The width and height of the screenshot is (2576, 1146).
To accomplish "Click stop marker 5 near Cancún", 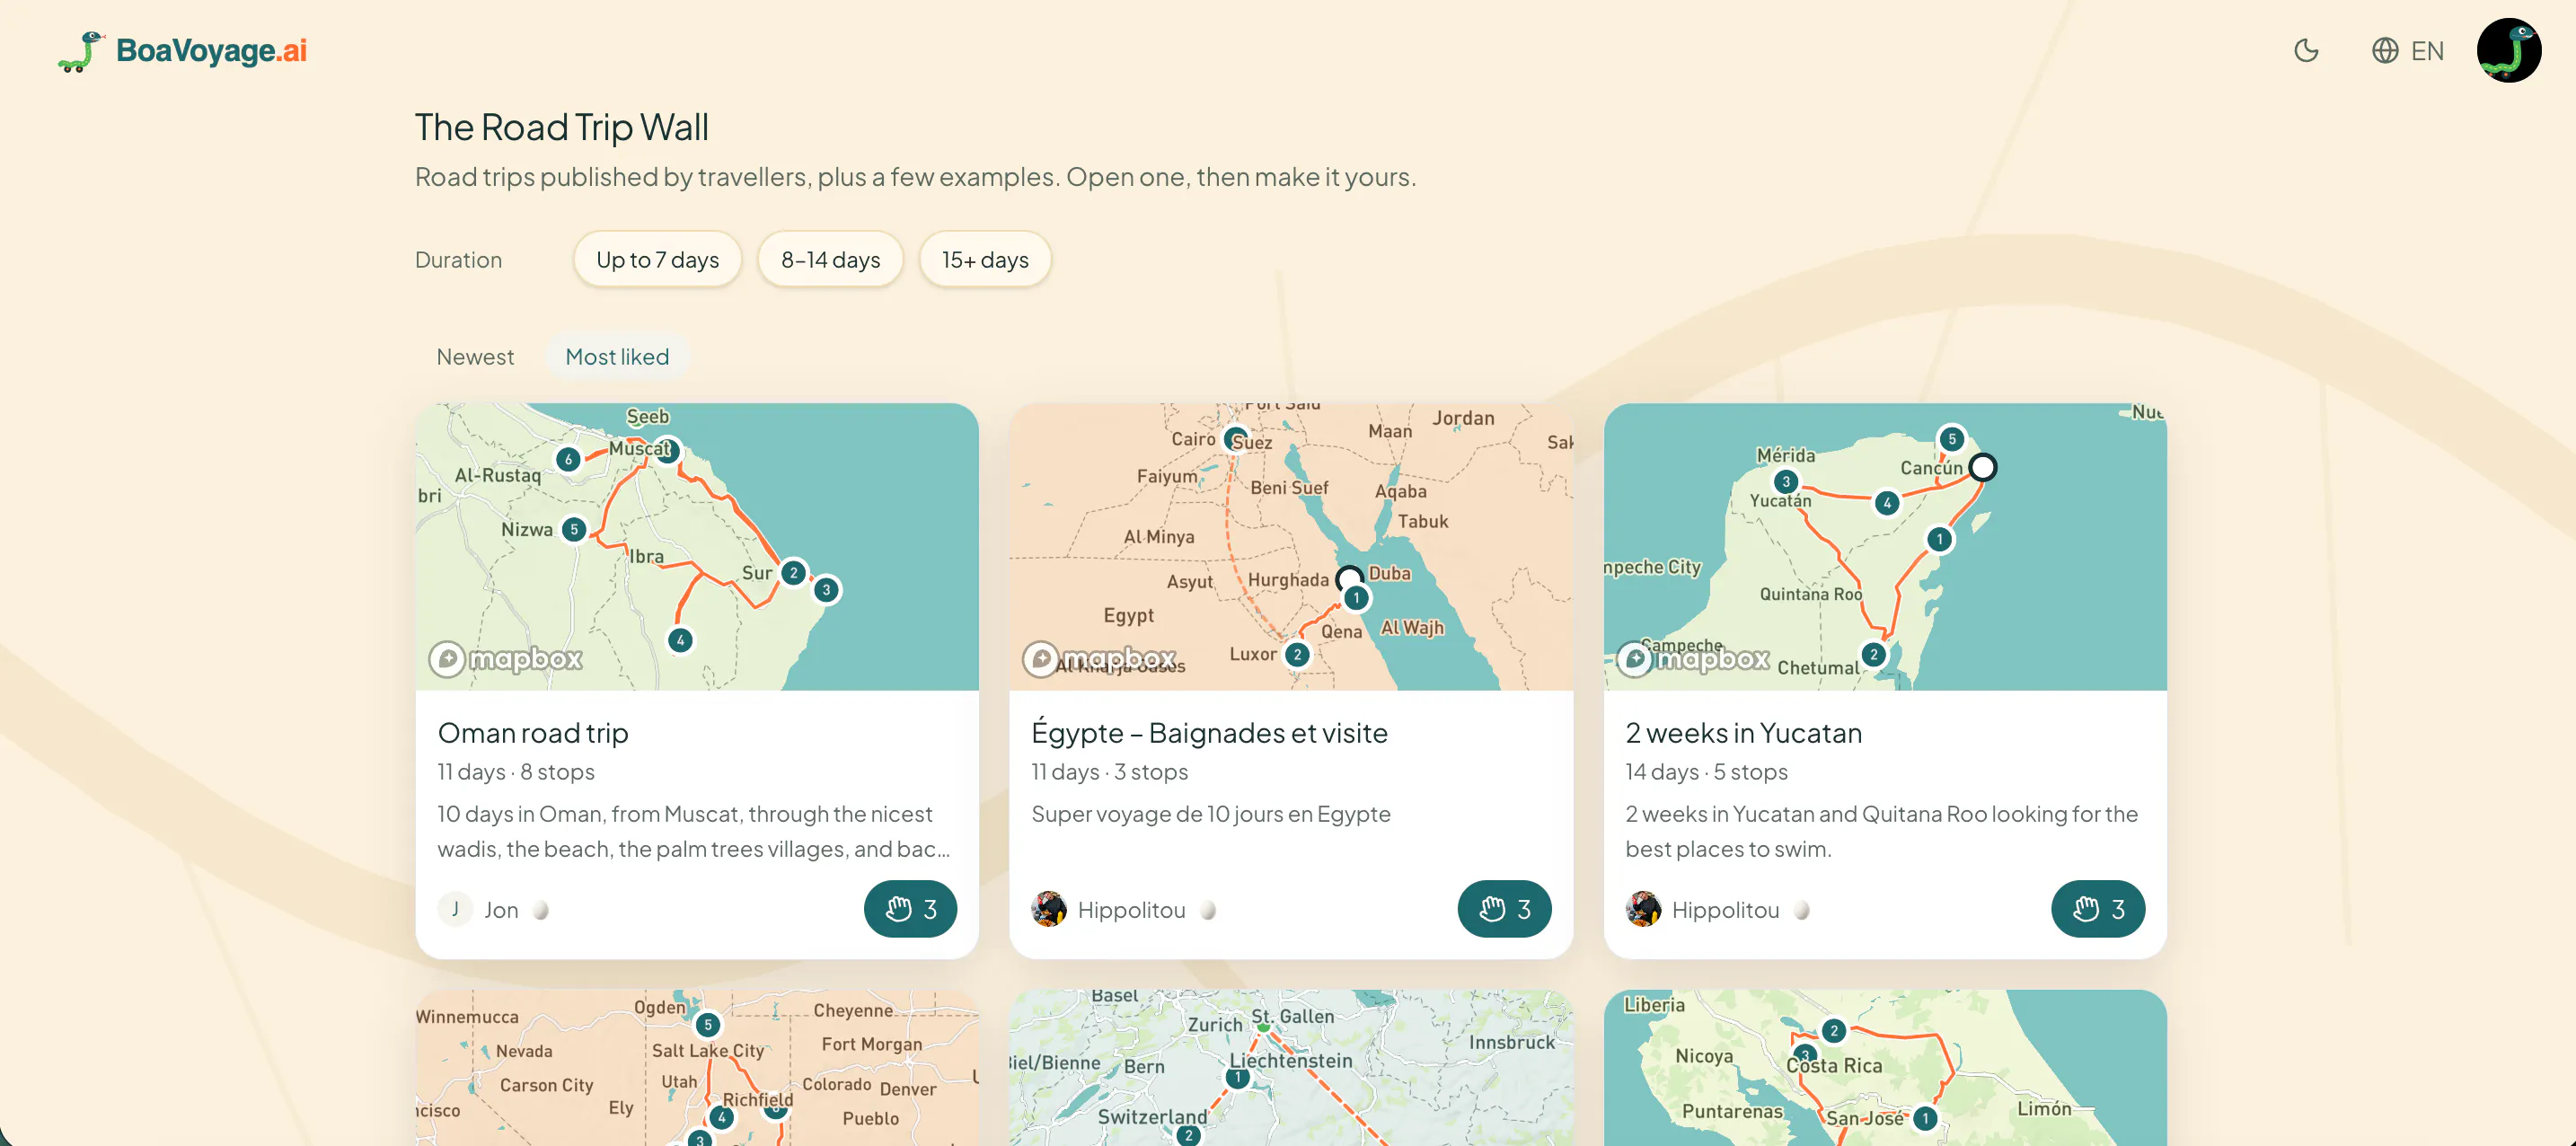I will [1951, 439].
